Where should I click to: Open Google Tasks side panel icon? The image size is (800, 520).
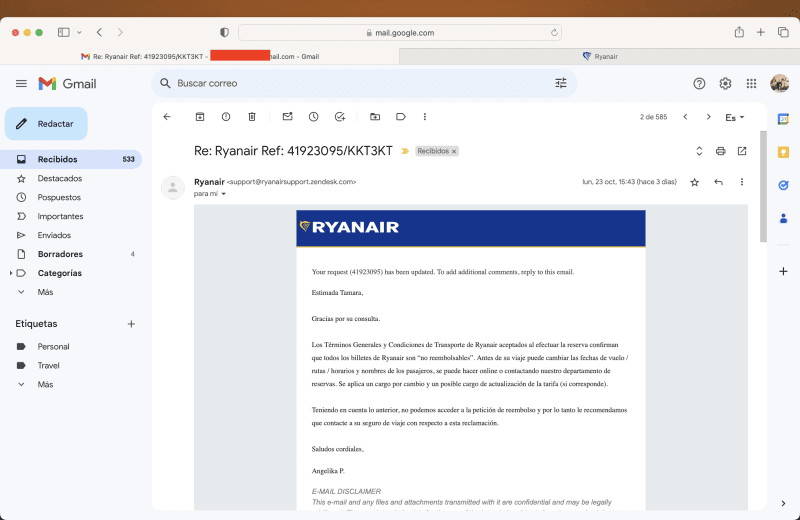(783, 185)
